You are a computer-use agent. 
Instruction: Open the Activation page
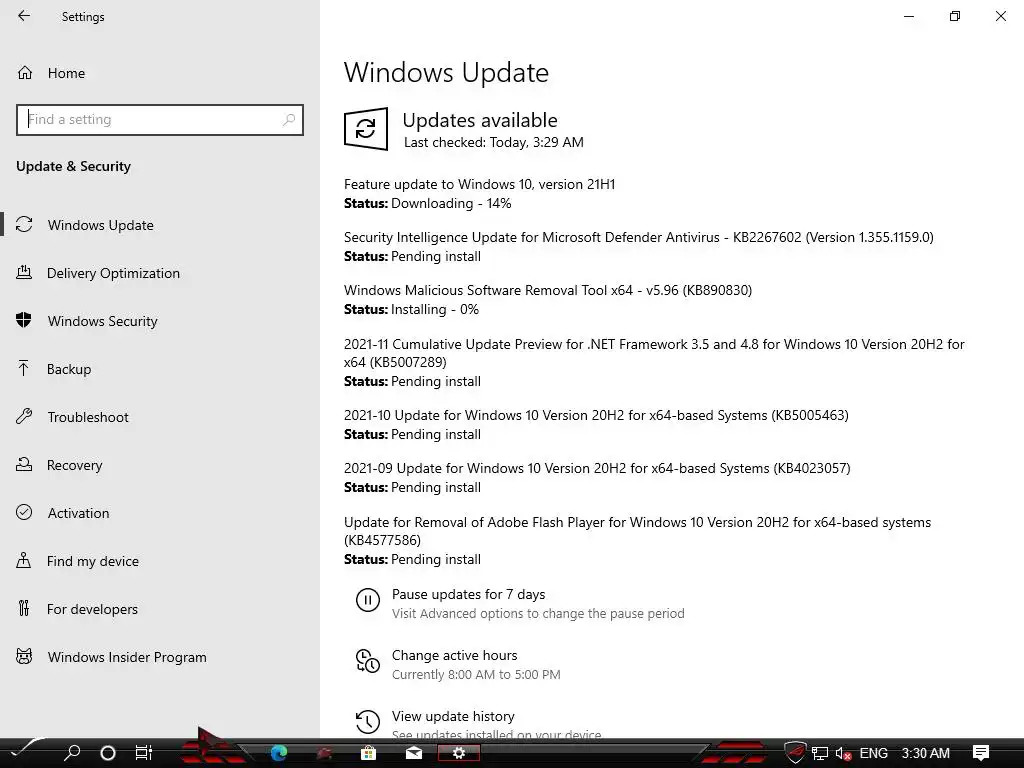(78, 513)
